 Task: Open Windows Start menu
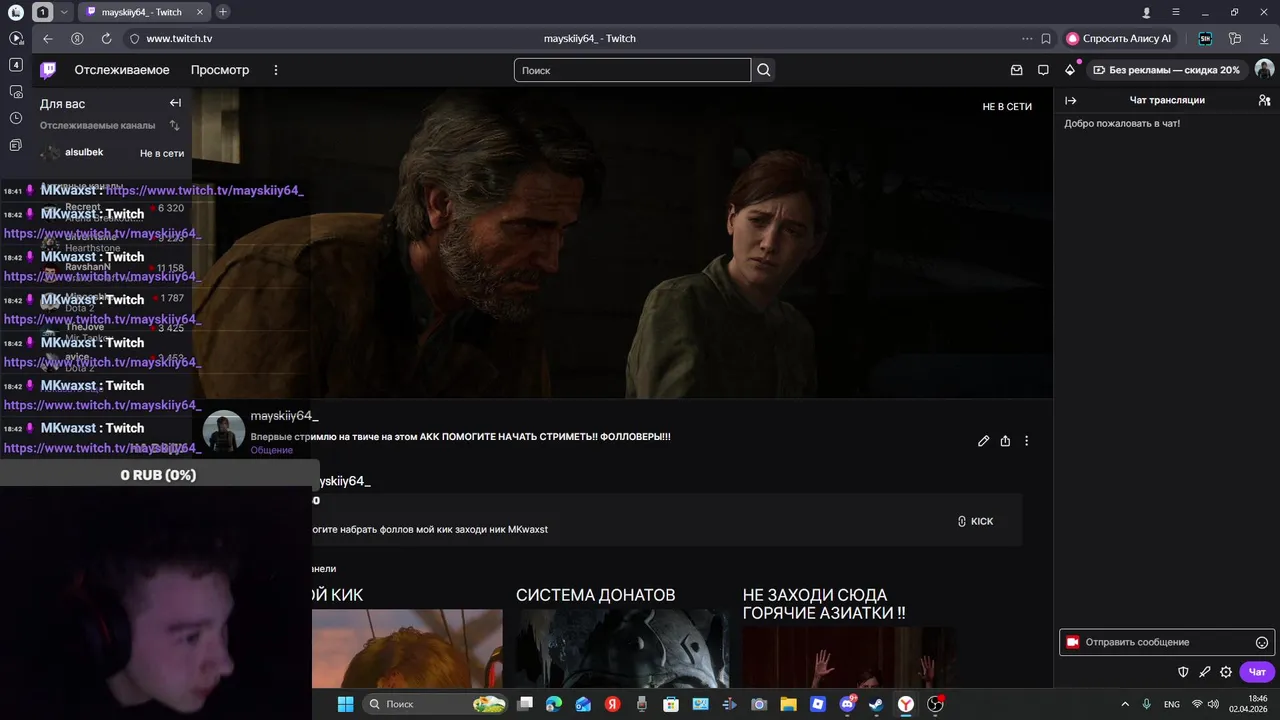click(x=345, y=704)
